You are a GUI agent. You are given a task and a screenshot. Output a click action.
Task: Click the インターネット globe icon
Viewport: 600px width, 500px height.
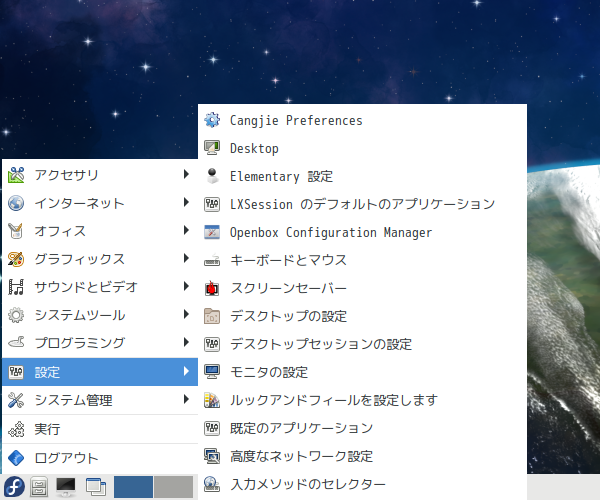point(16,203)
